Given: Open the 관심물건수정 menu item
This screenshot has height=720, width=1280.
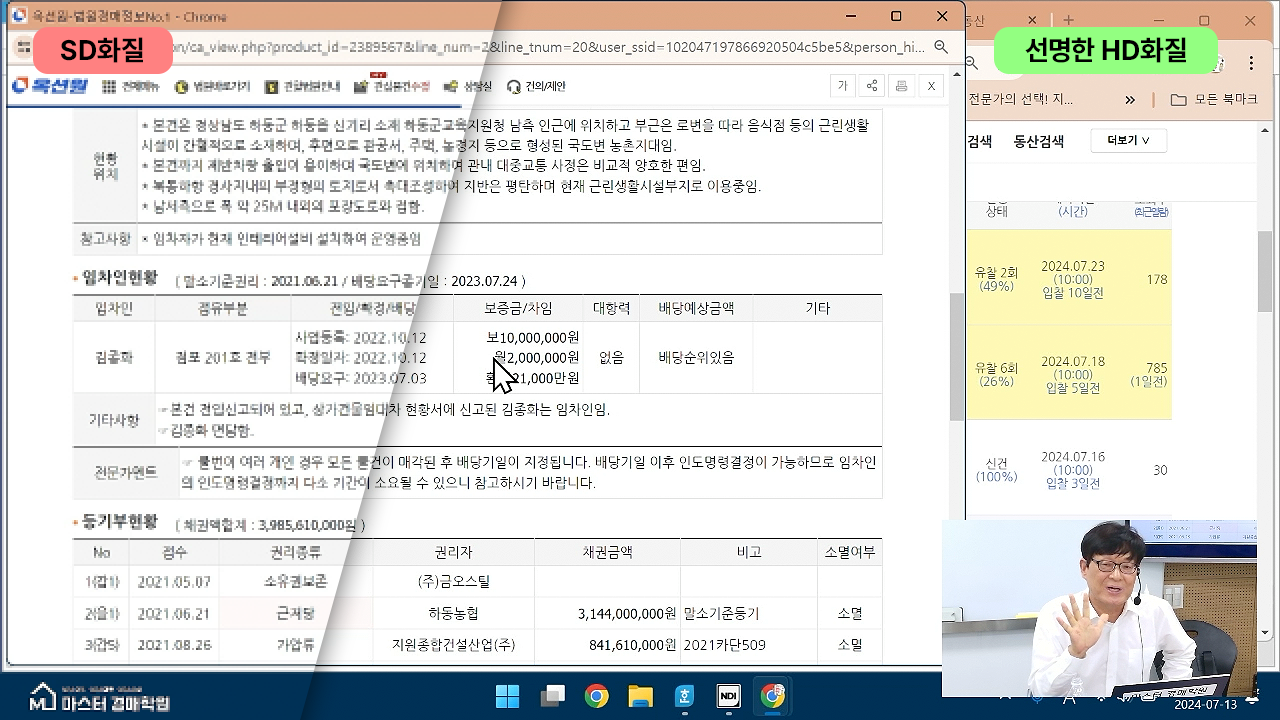Looking at the screenshot, I should coord(392,87).
